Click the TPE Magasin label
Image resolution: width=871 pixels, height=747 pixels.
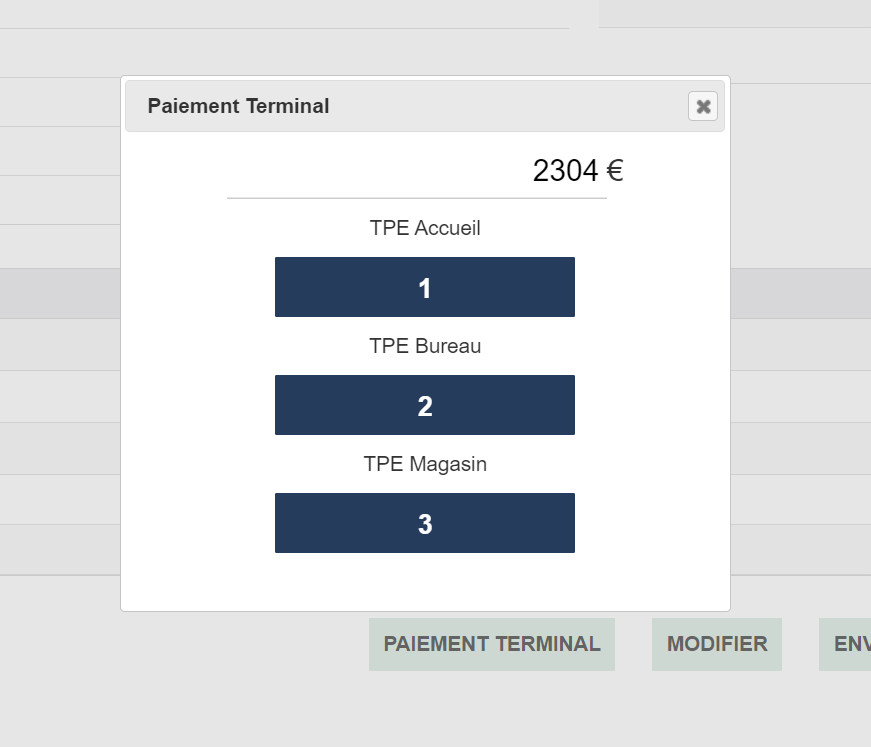coord(425,464)
